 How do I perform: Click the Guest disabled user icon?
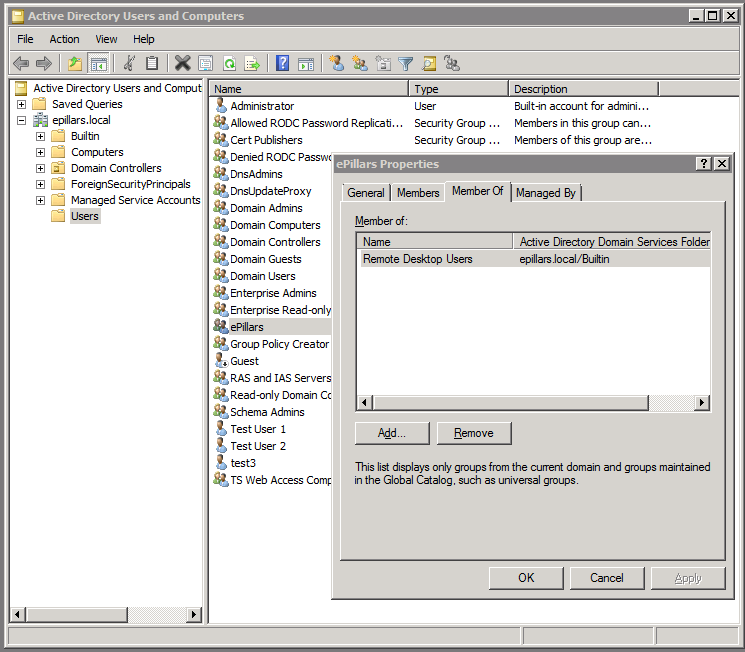221,360
